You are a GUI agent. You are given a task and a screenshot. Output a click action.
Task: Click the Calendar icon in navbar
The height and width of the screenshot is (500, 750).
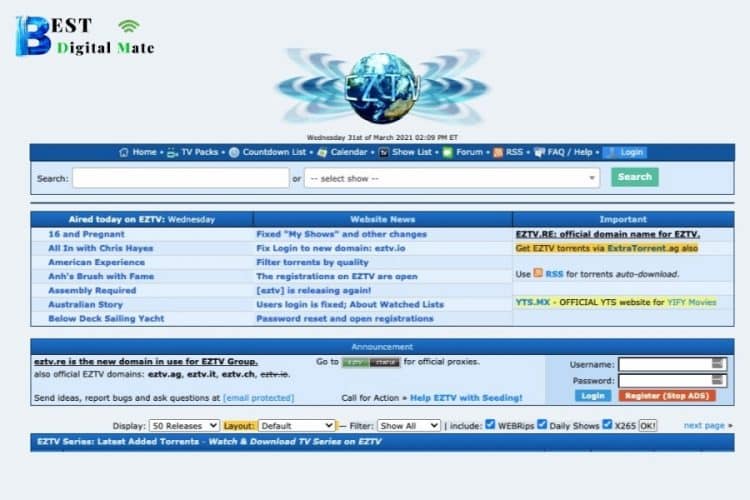[322, 153]
